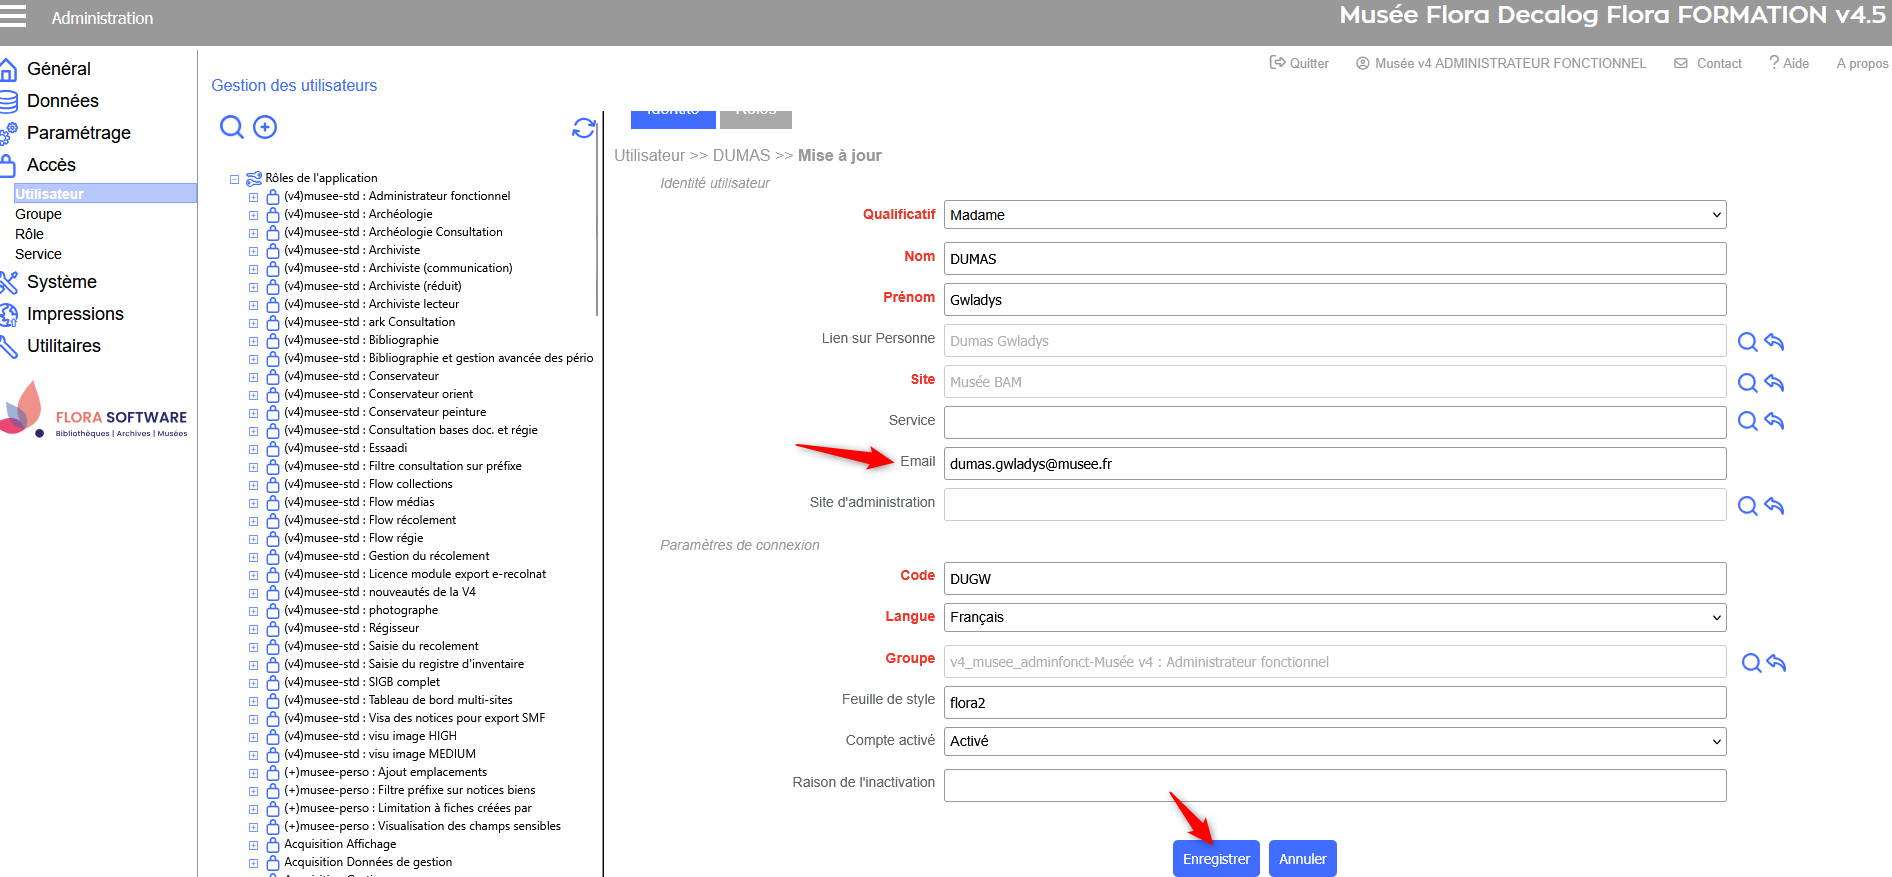The width and height of the screenshot is (1892, 877).
Task: Click the Quitter link
Action: (x=1299, y=63)
